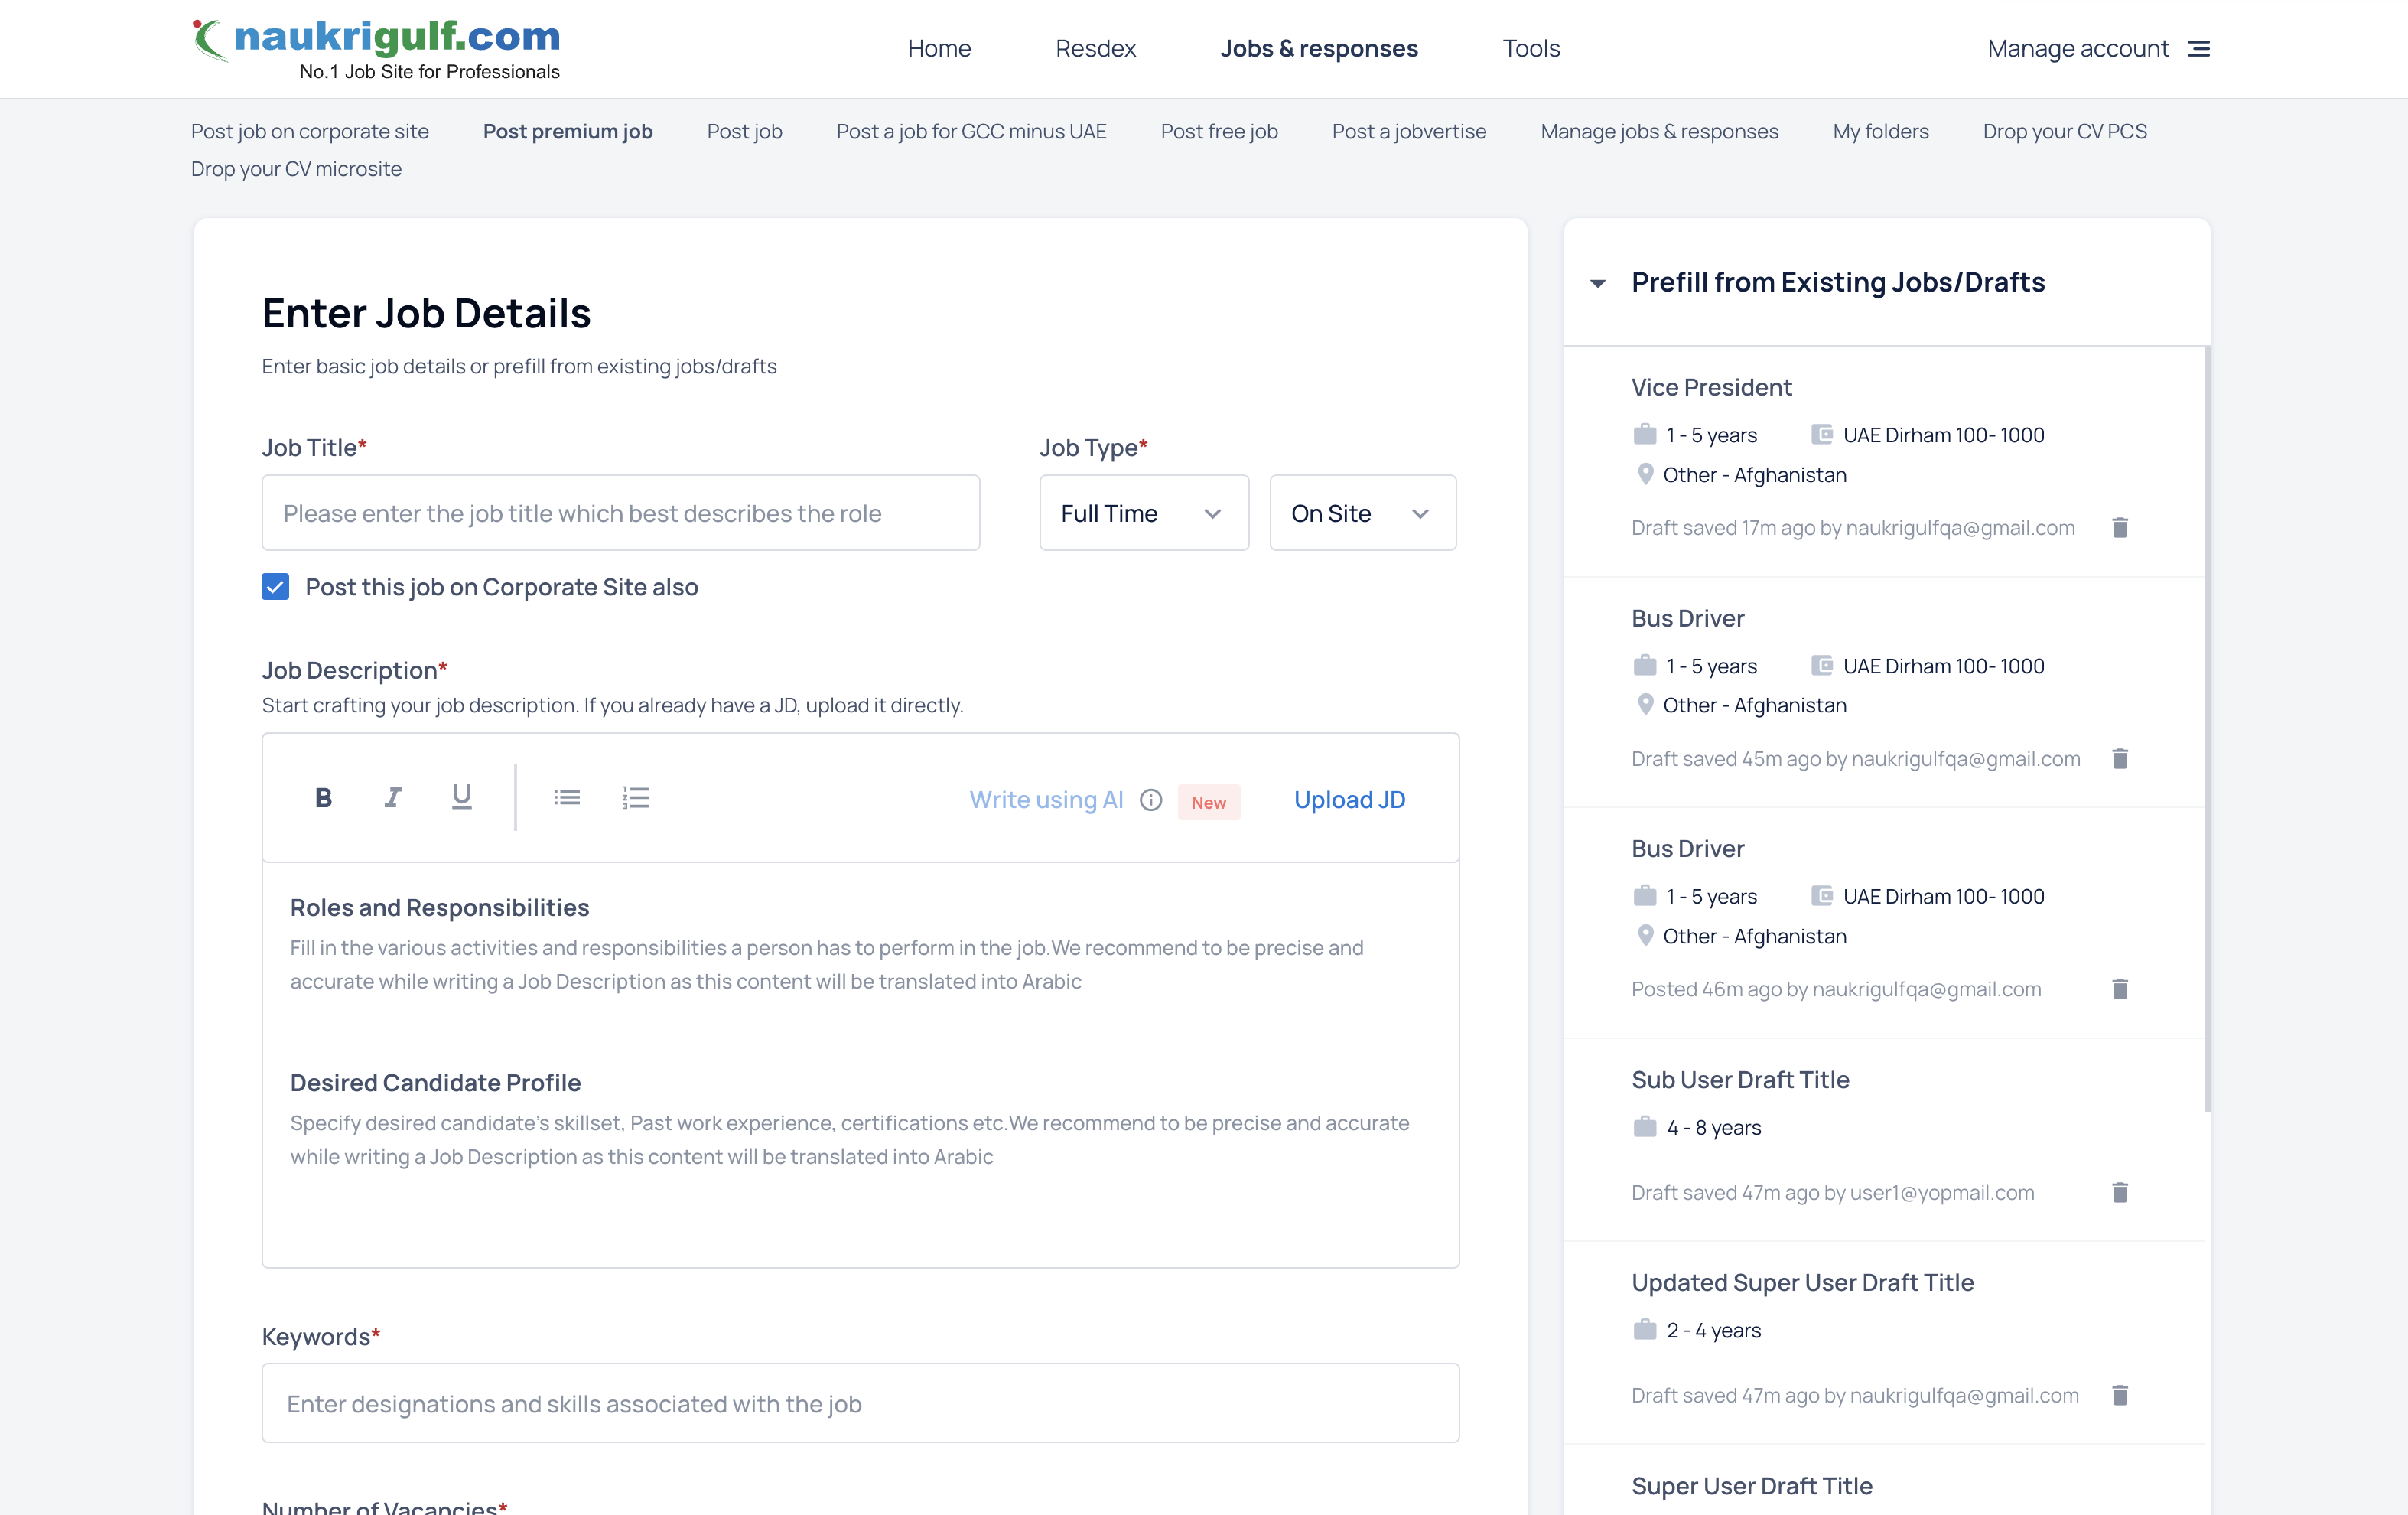Apply bold formatting in job description

point(323,797)
